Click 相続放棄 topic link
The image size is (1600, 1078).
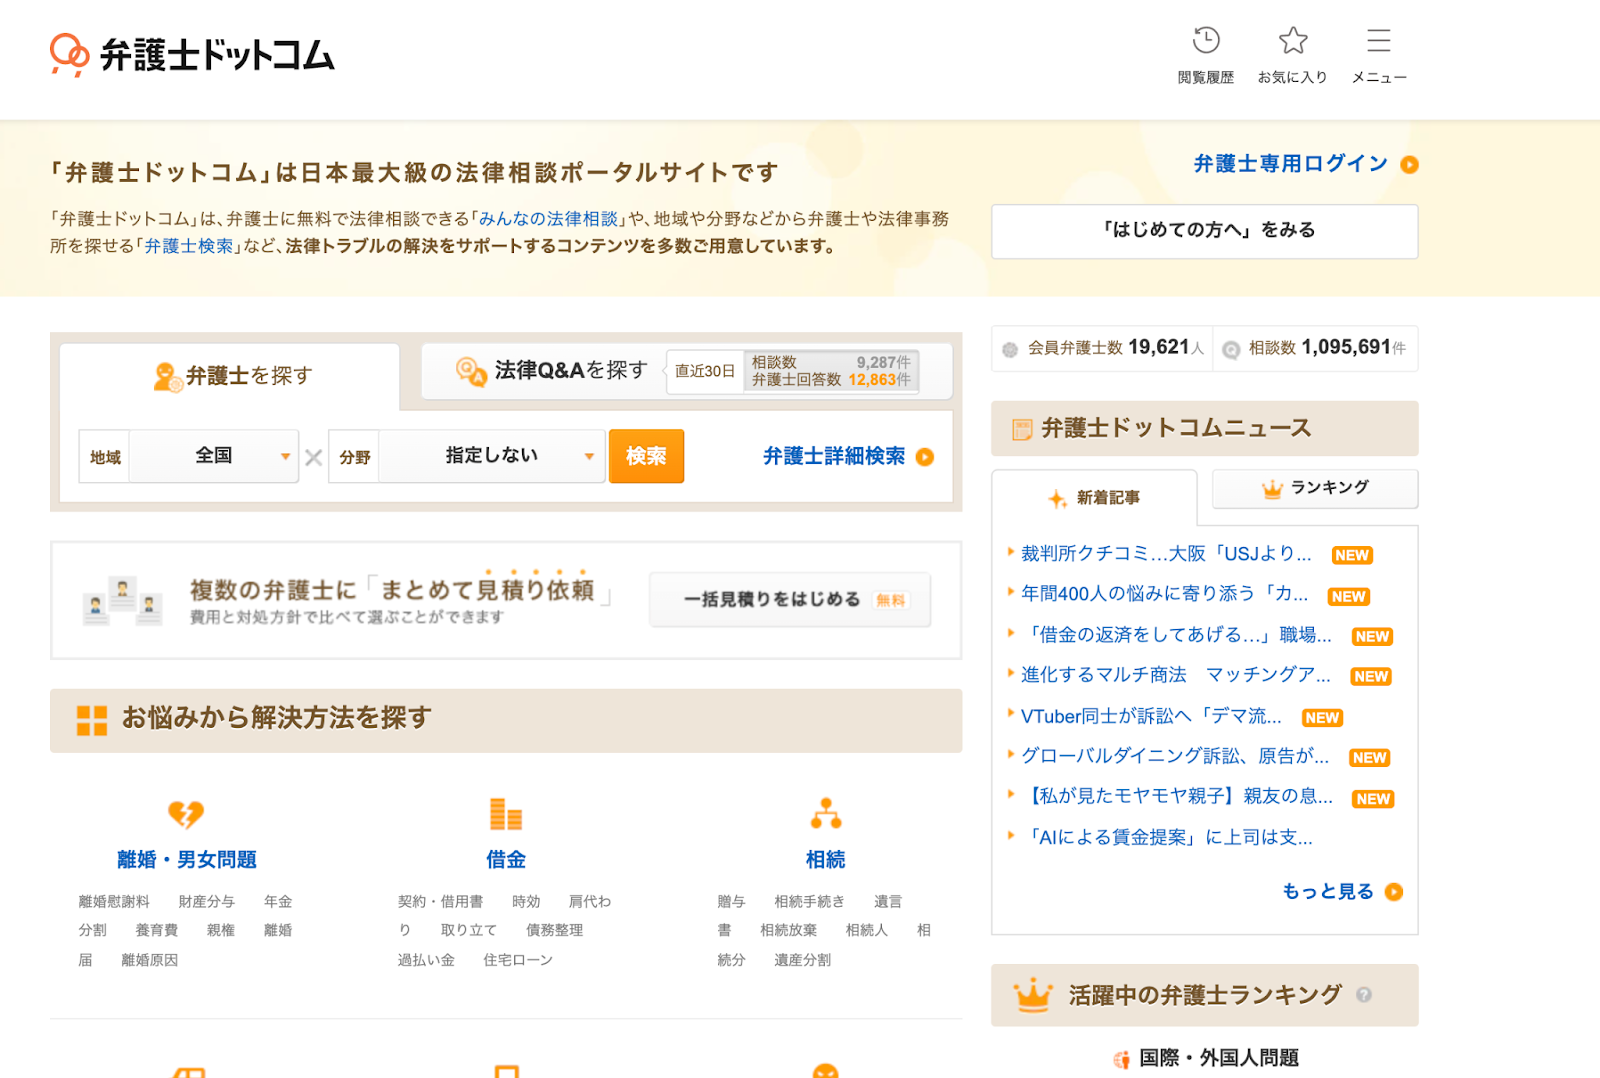788,931
